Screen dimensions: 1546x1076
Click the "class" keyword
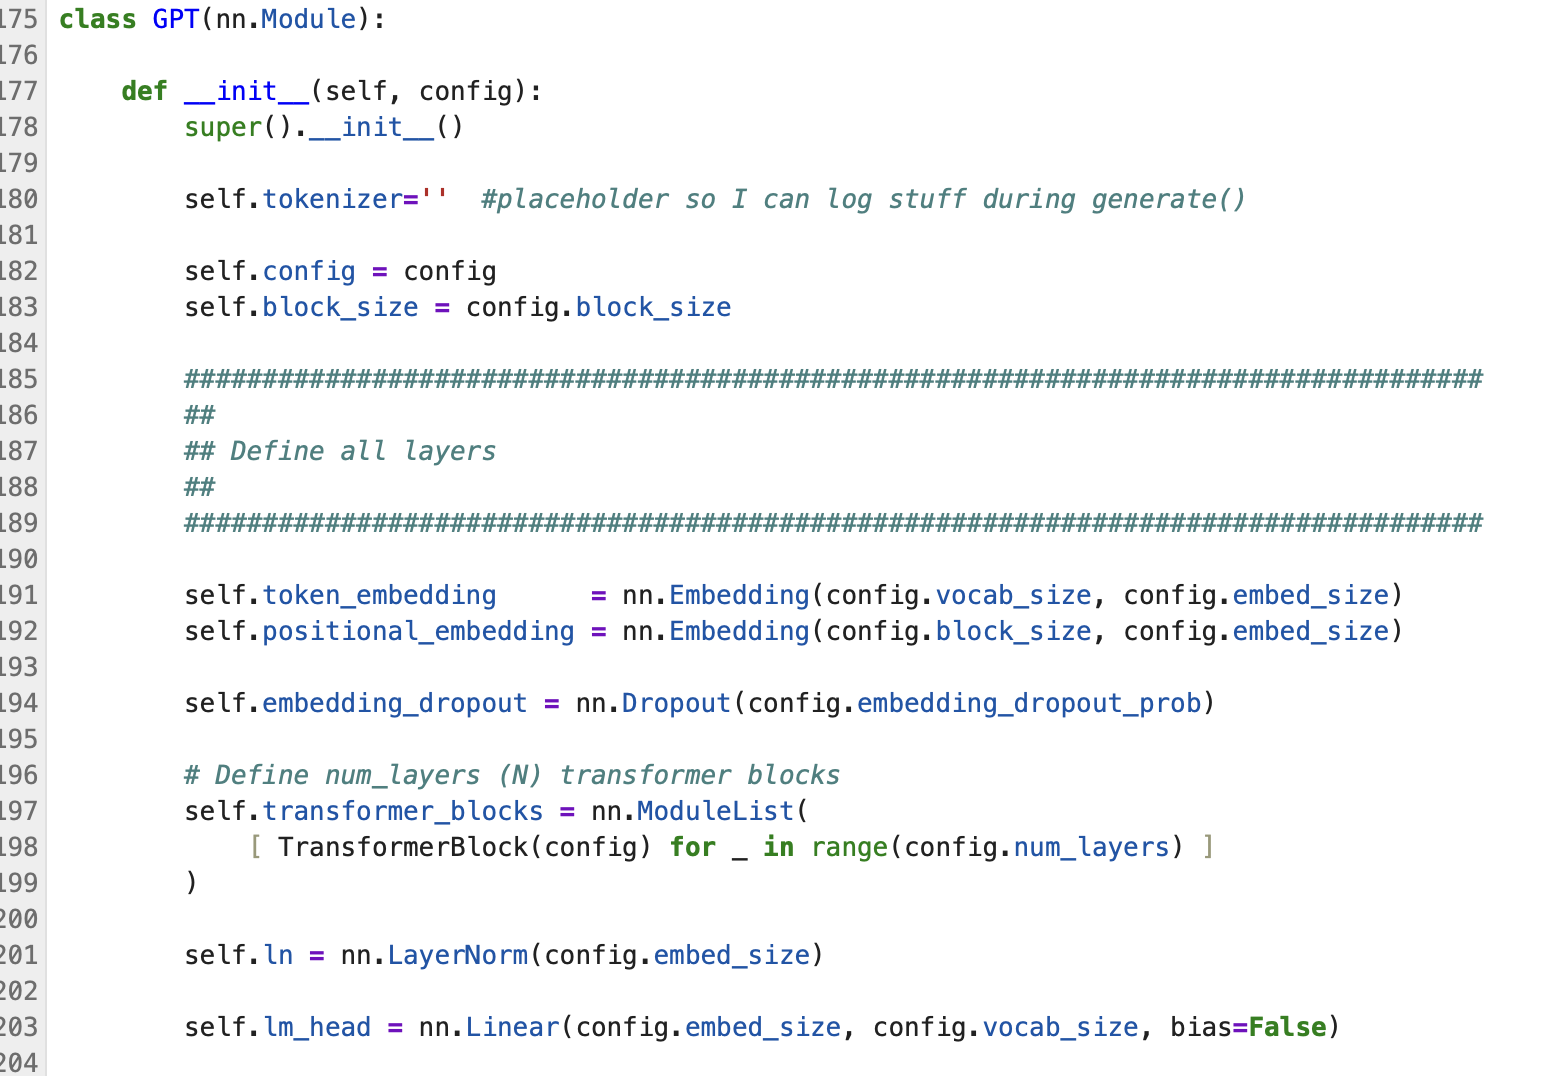tap(98, 19)
